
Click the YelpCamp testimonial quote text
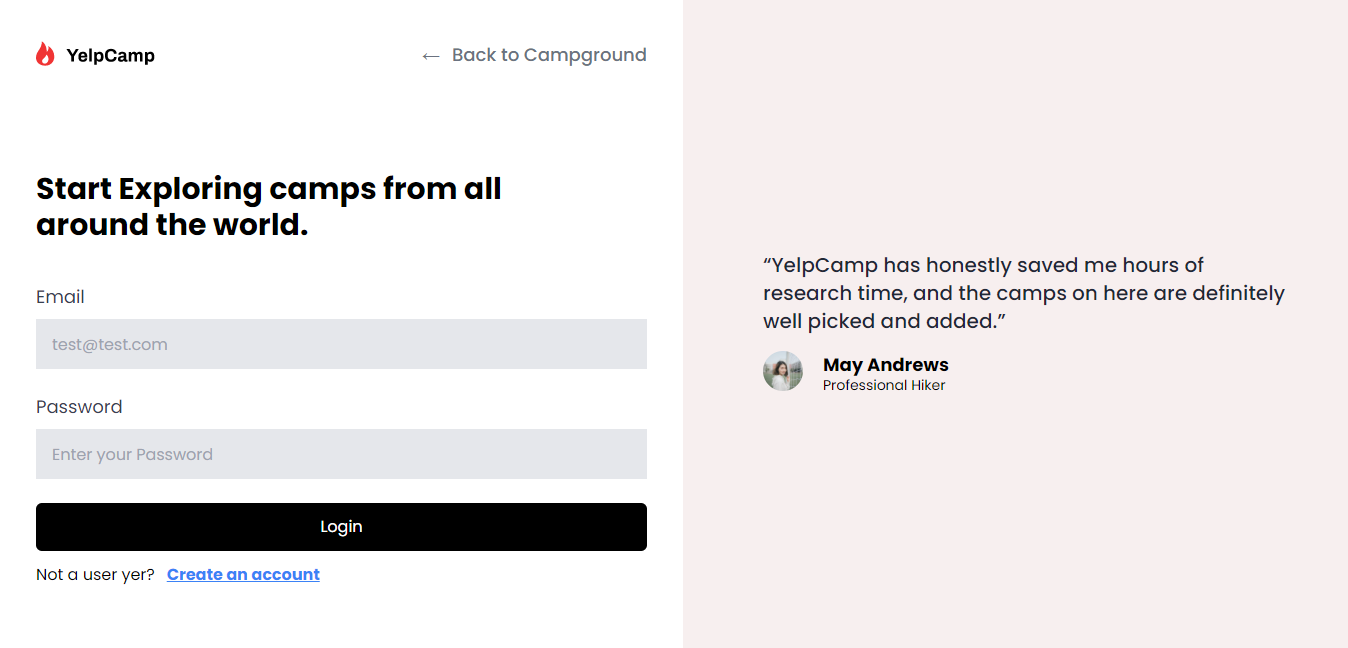[x=1023, y=293]
